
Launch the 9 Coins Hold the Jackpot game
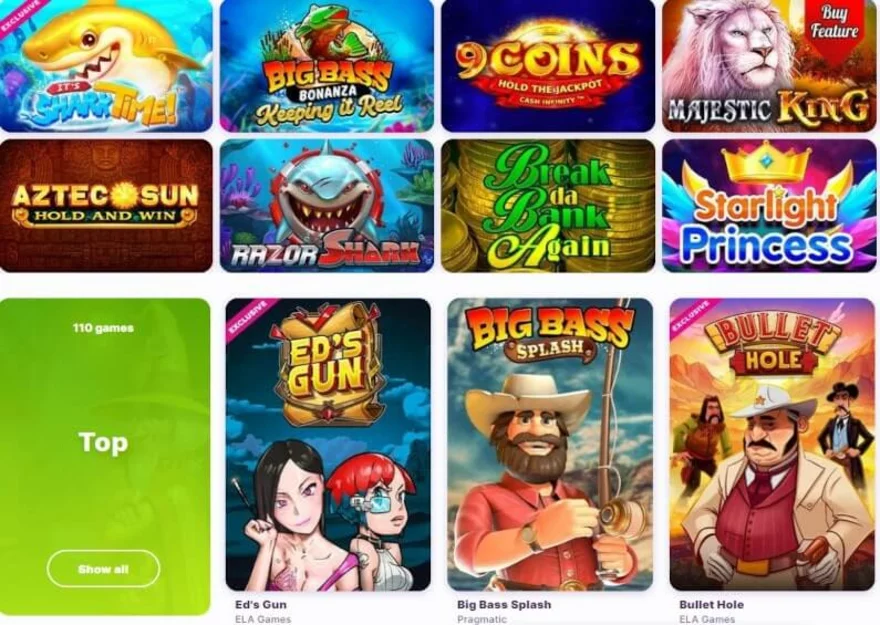[x=548, y=66]
